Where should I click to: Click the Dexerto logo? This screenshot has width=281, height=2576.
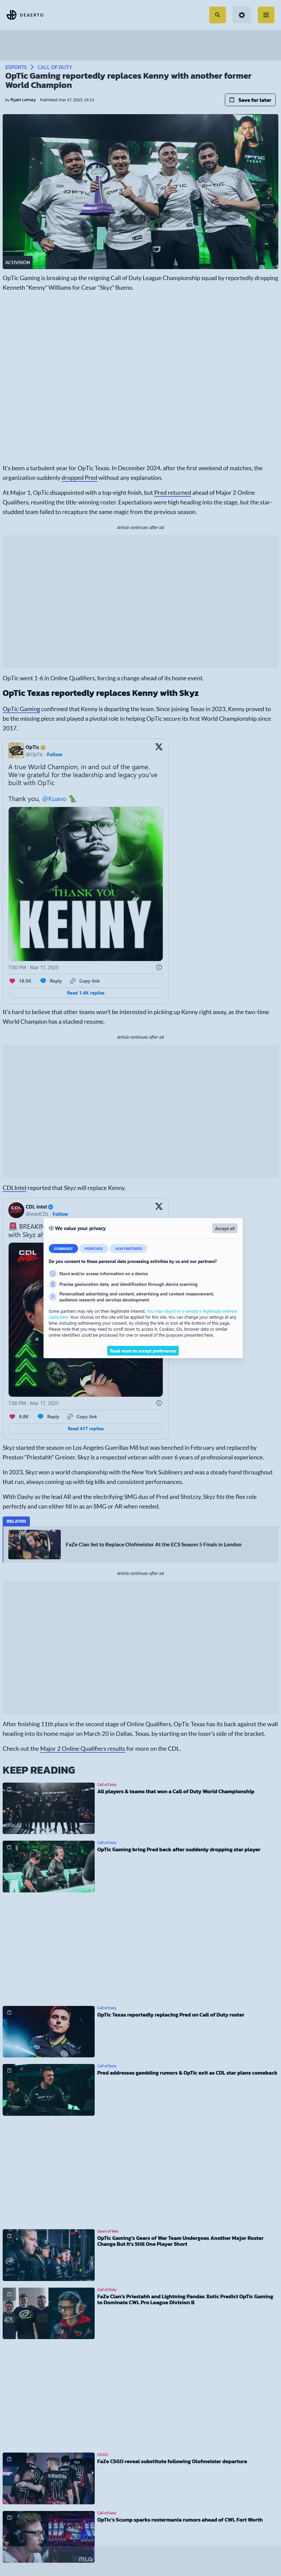[x=25, y=15]
